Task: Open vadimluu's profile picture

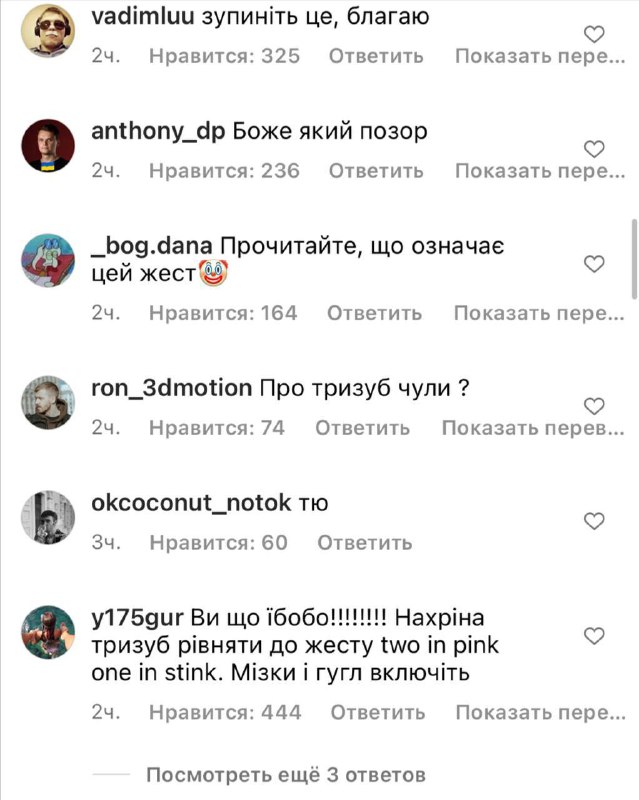Action: (x=48, y=31)
